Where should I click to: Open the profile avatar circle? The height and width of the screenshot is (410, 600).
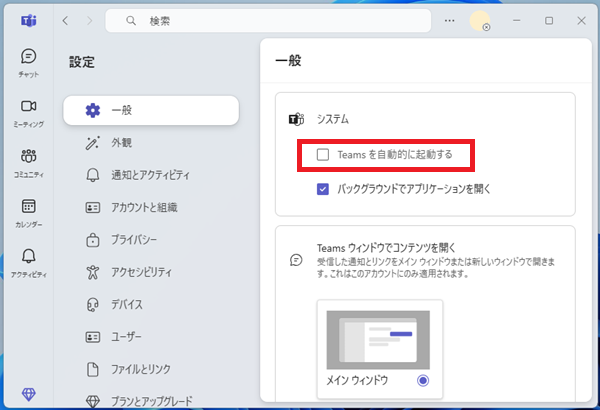coord(479,21)
